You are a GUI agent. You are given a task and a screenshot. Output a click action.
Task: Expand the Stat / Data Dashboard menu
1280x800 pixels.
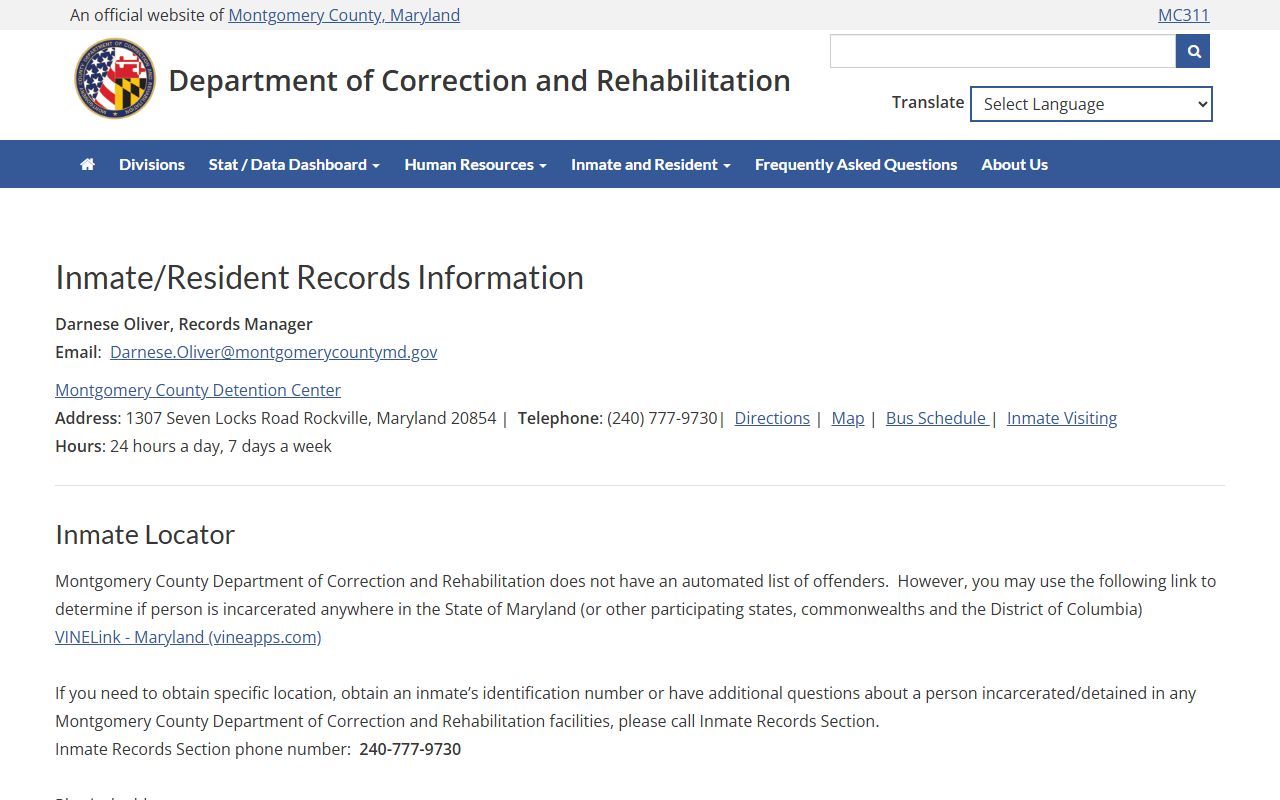(x=294, y=164)
